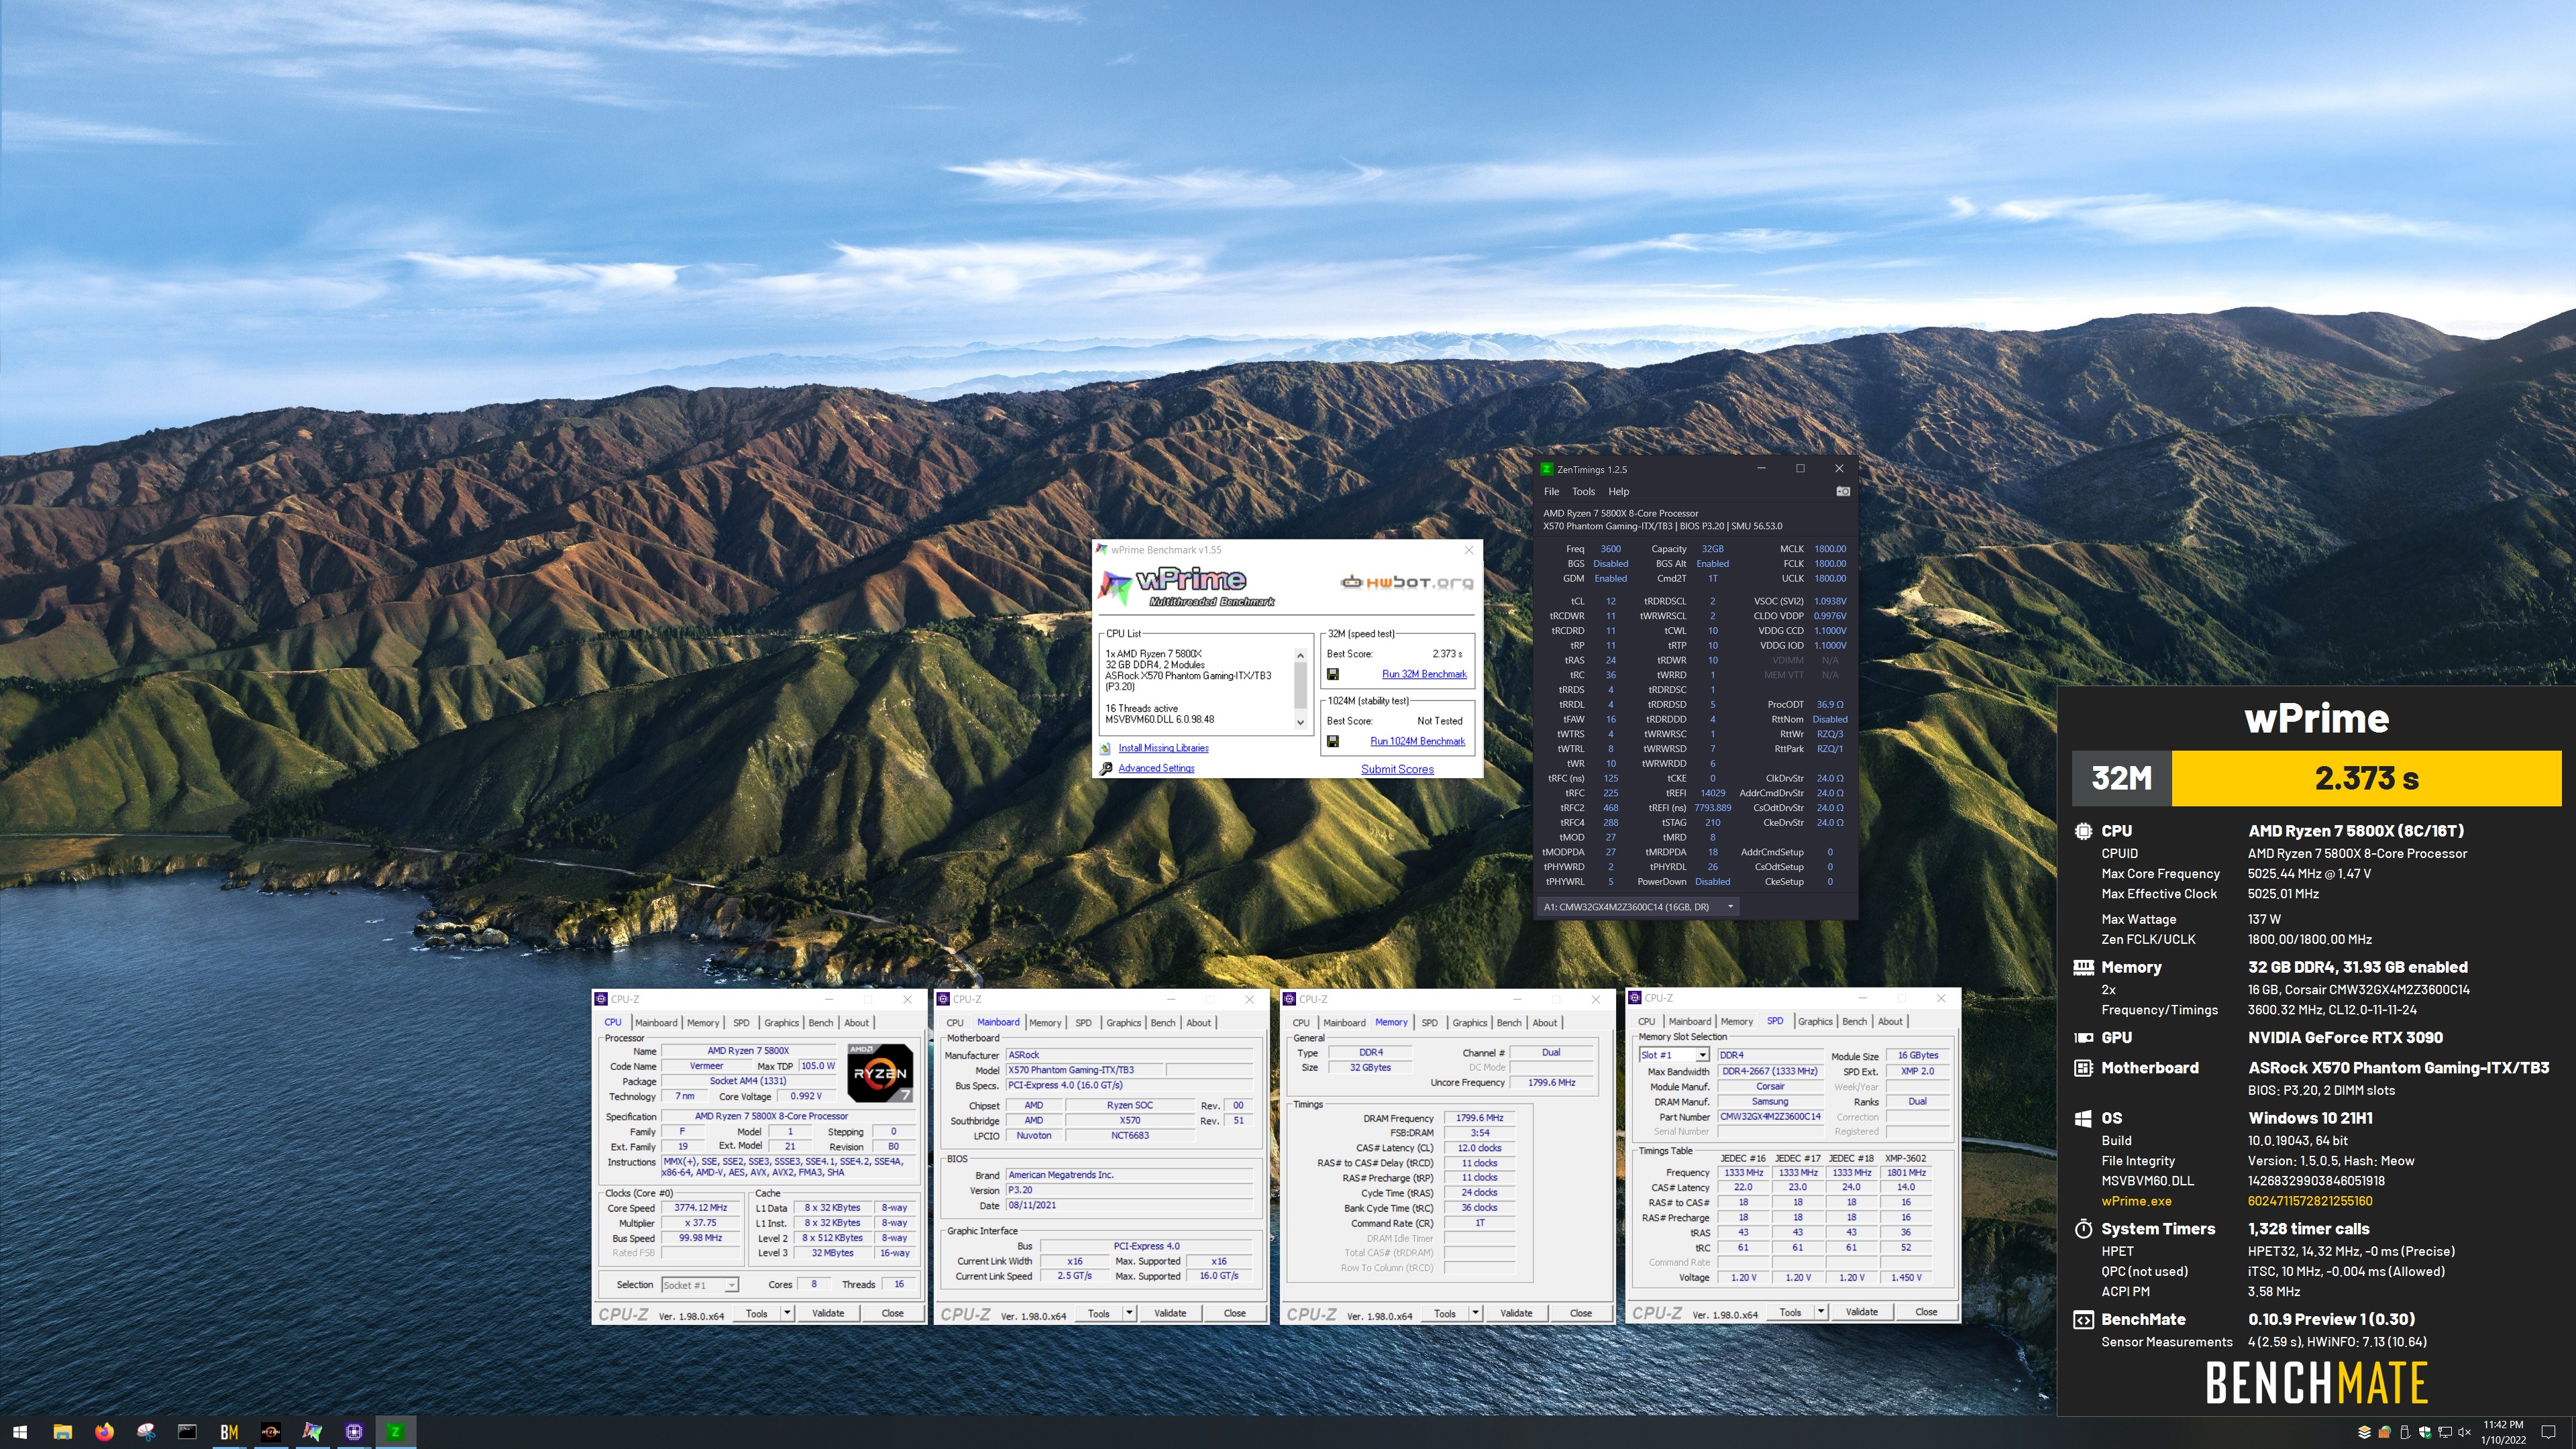Click Close button in the CPU-Z Mainboard window
The width and height of the screenshot is (2576, 1449).
point(1234,1313)
